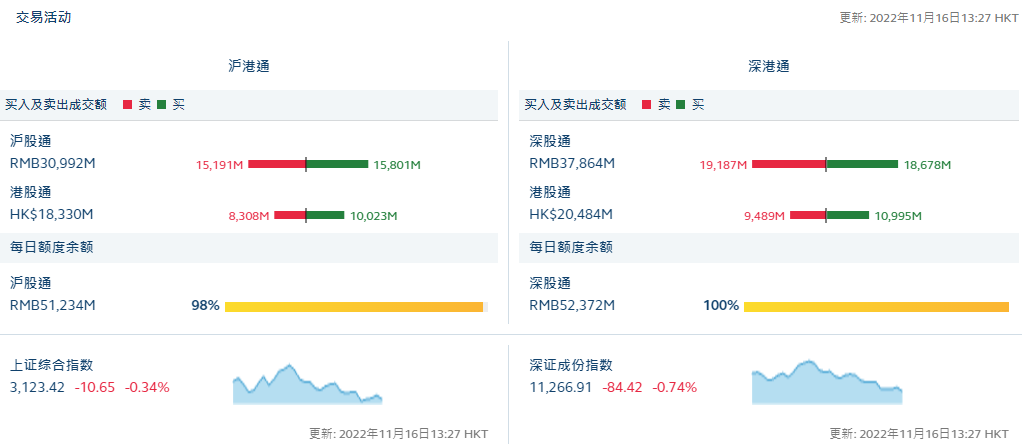This screenshot has height=444, width=1022.
Task: Click the 沪港通 column heading
Action: 249,66
